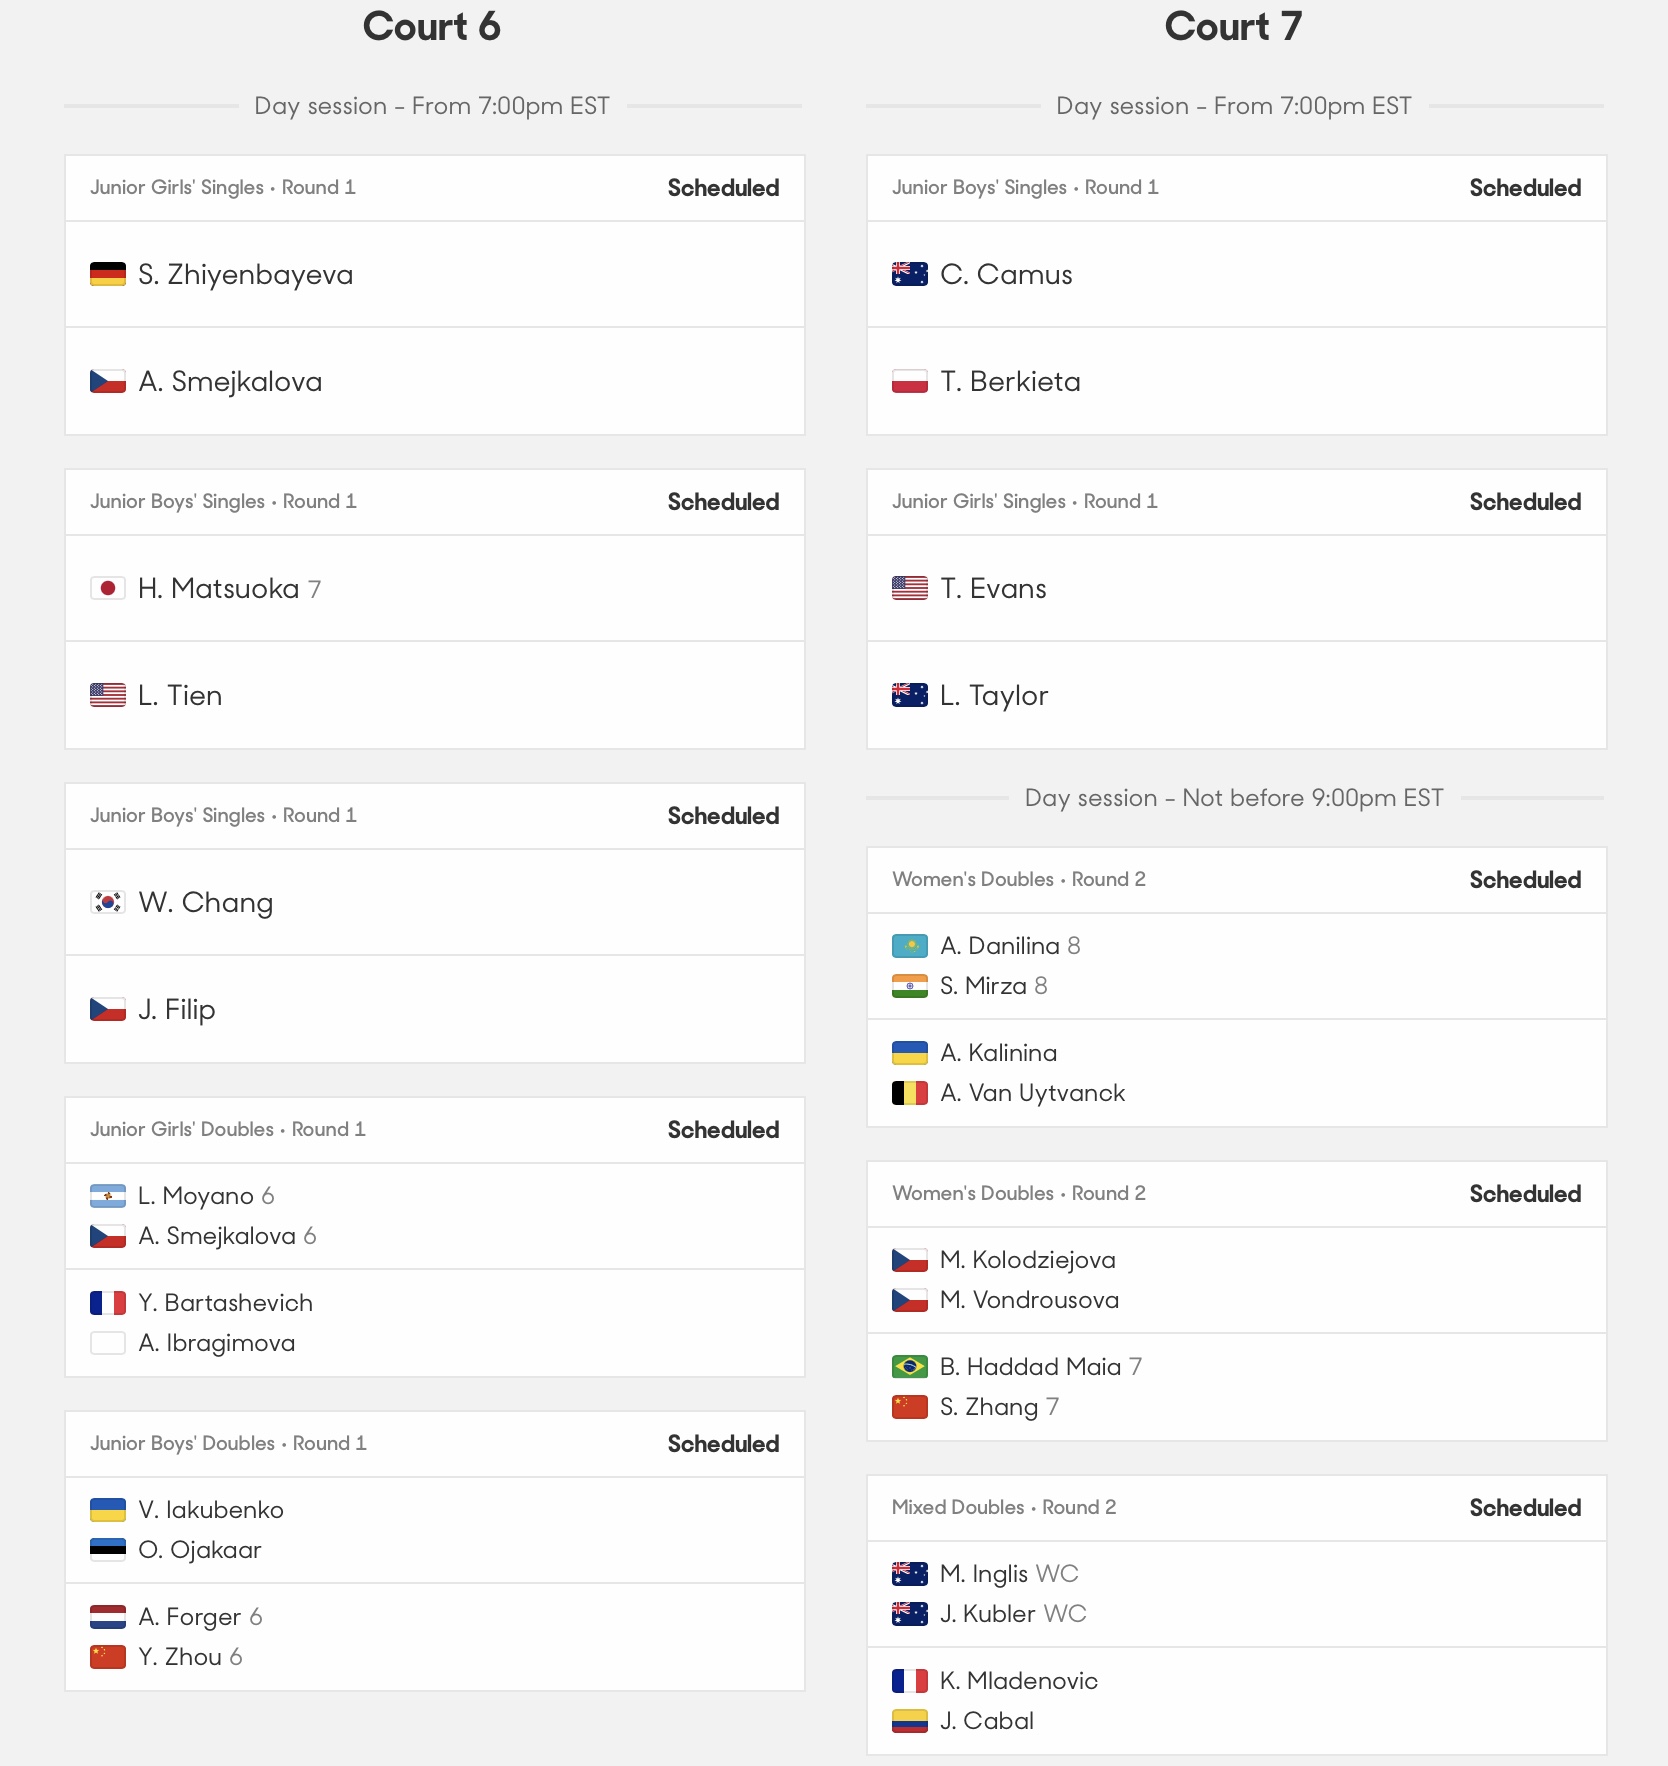Select the Court 7 heading
The image size is (1668, 1766).
click(x=1234, y=27)
